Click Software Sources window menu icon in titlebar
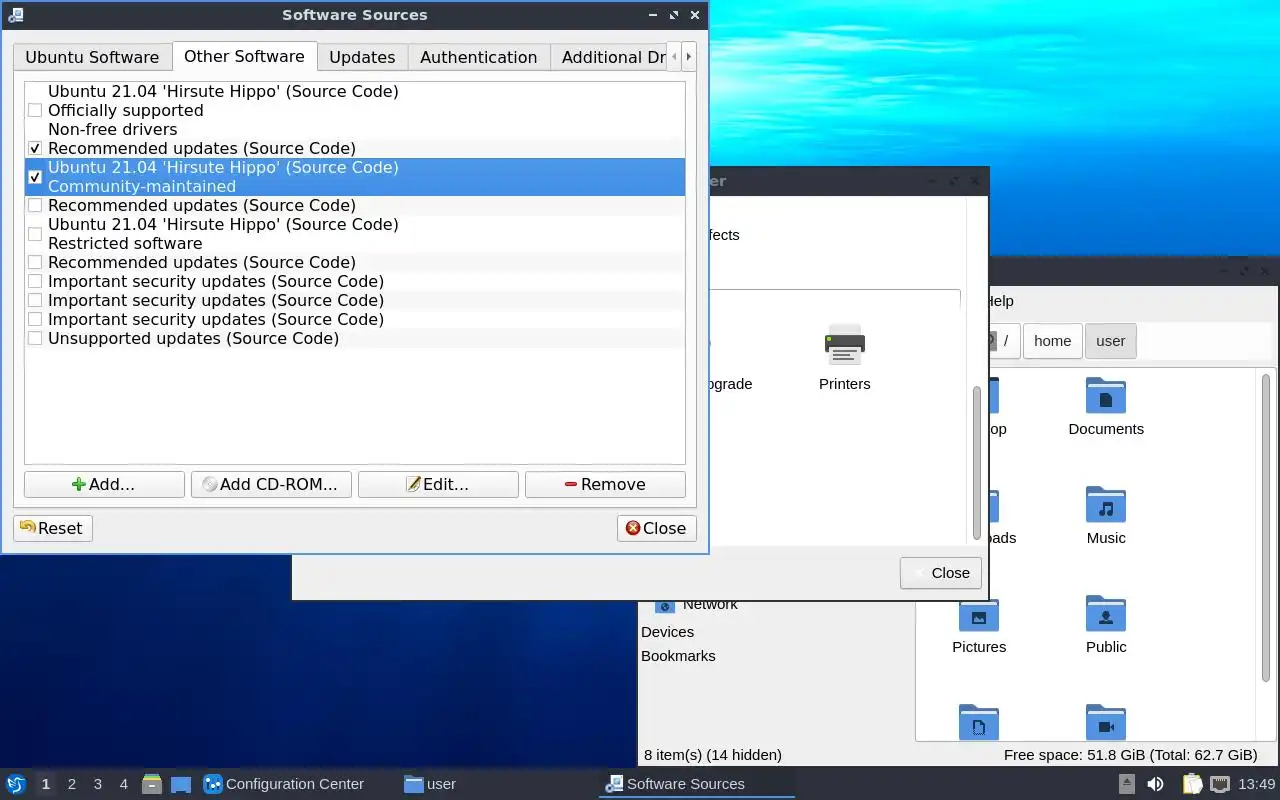The image size is (1280, 800). (x=15, y=15)
